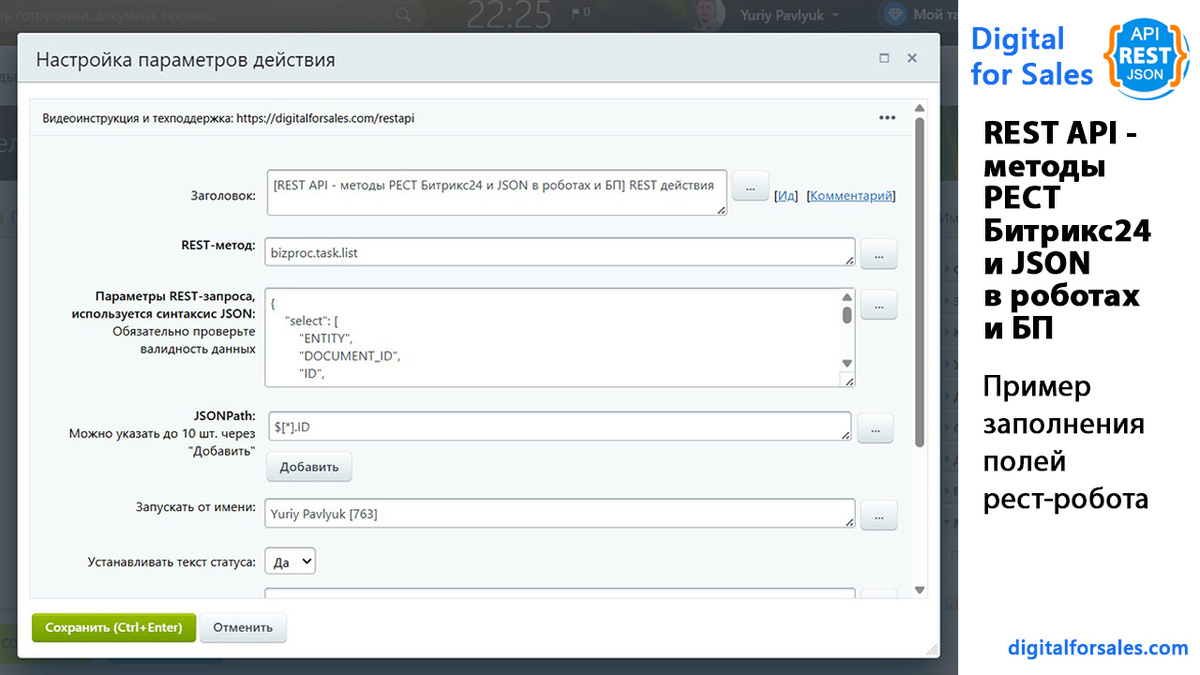
Task: Click the ellipsis button next to JSONPath field
Action: point(875,428)
